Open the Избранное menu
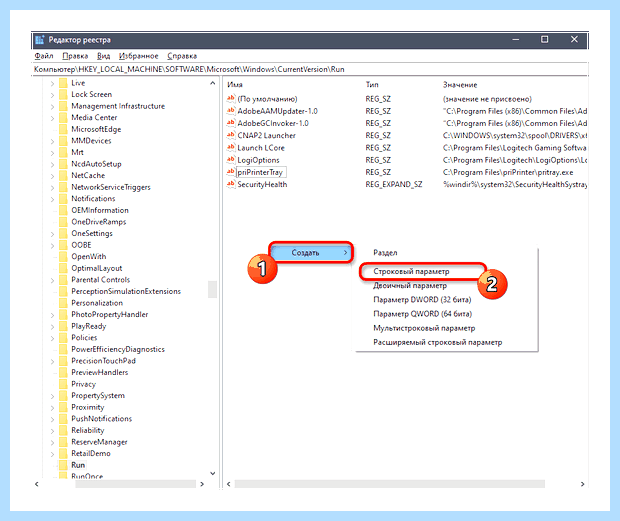 click(138, 56)
